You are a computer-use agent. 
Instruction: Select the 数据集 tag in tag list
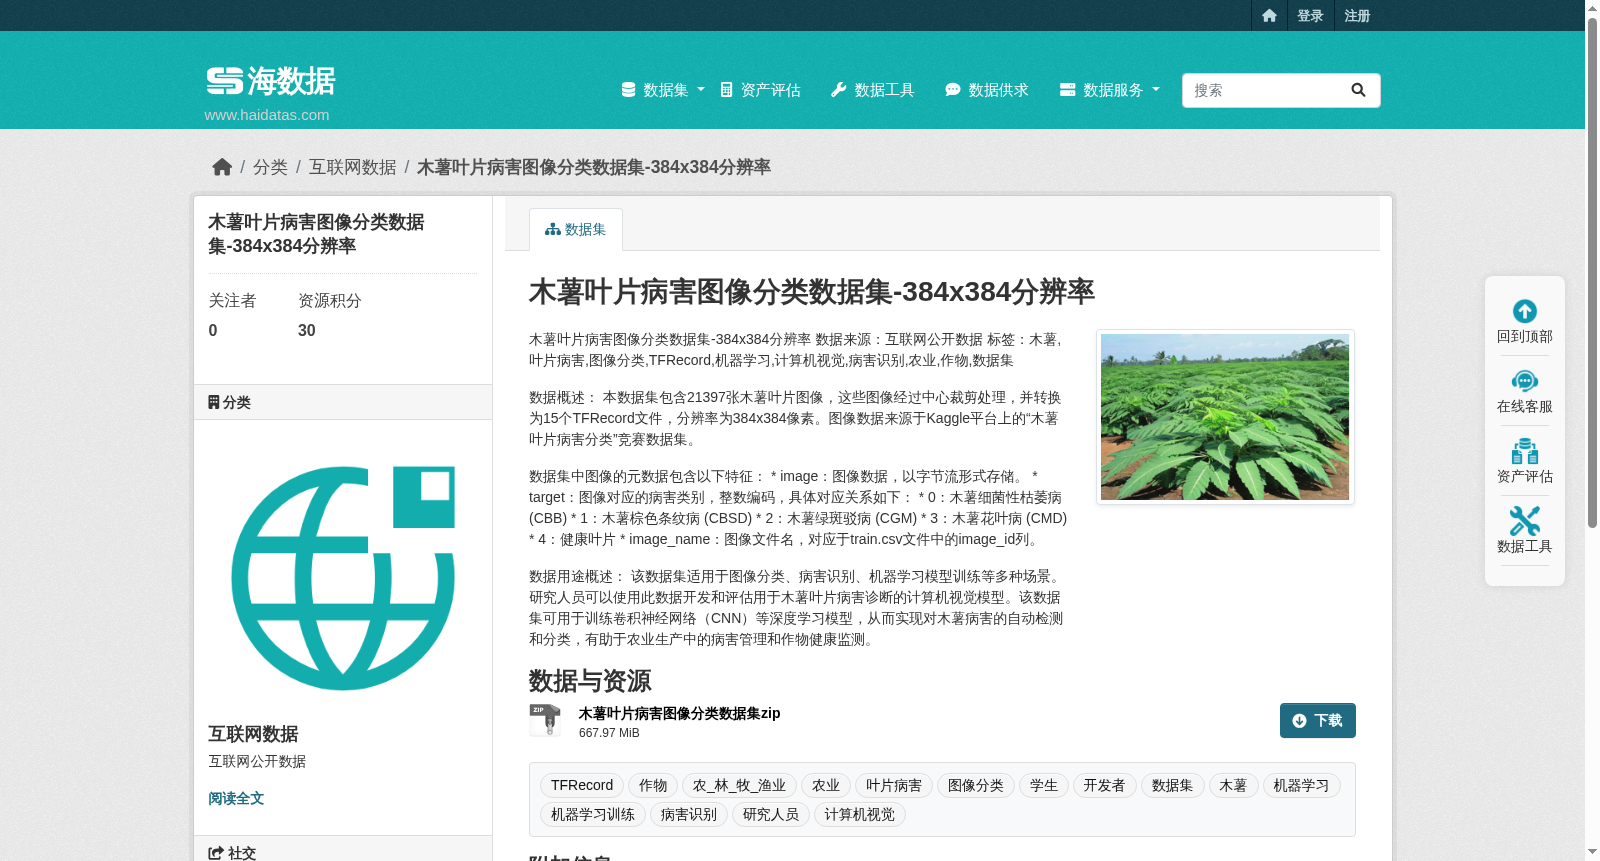(x=1173, y=786)
